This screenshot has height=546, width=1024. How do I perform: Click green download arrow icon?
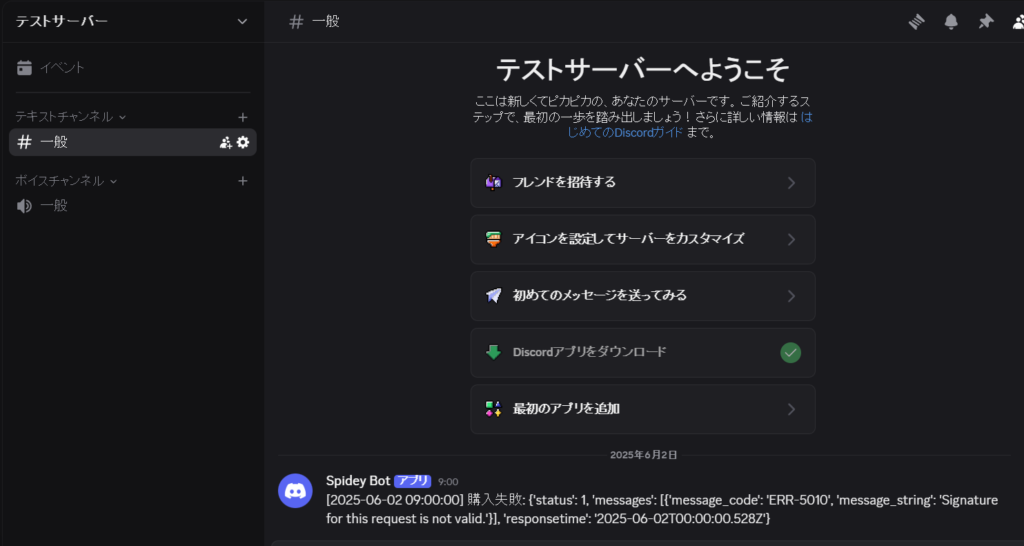pyautogui.click(x=494, y=353)
